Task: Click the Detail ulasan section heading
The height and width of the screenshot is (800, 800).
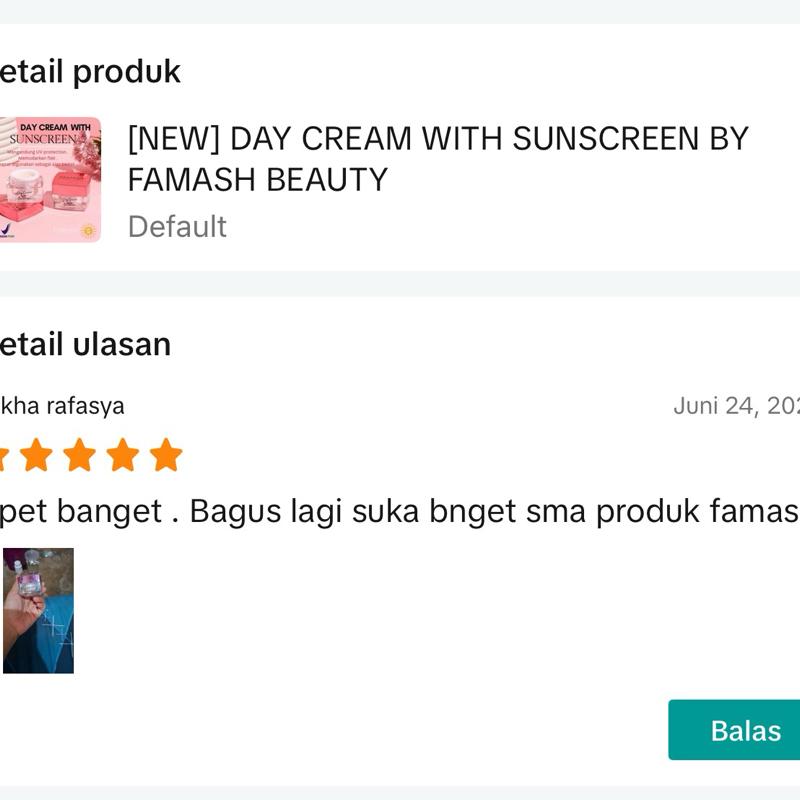Action: 86,345
